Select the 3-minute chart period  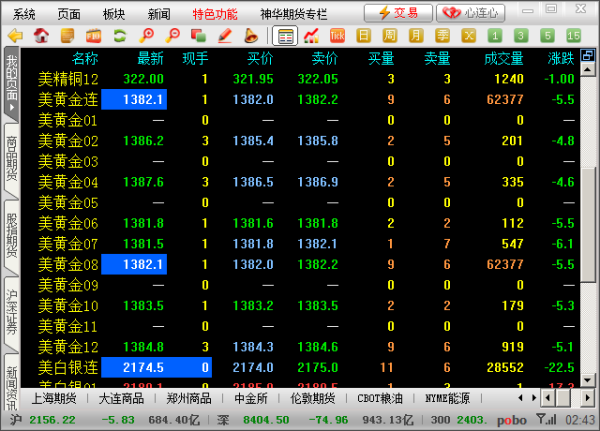click(x=521, y=36)
